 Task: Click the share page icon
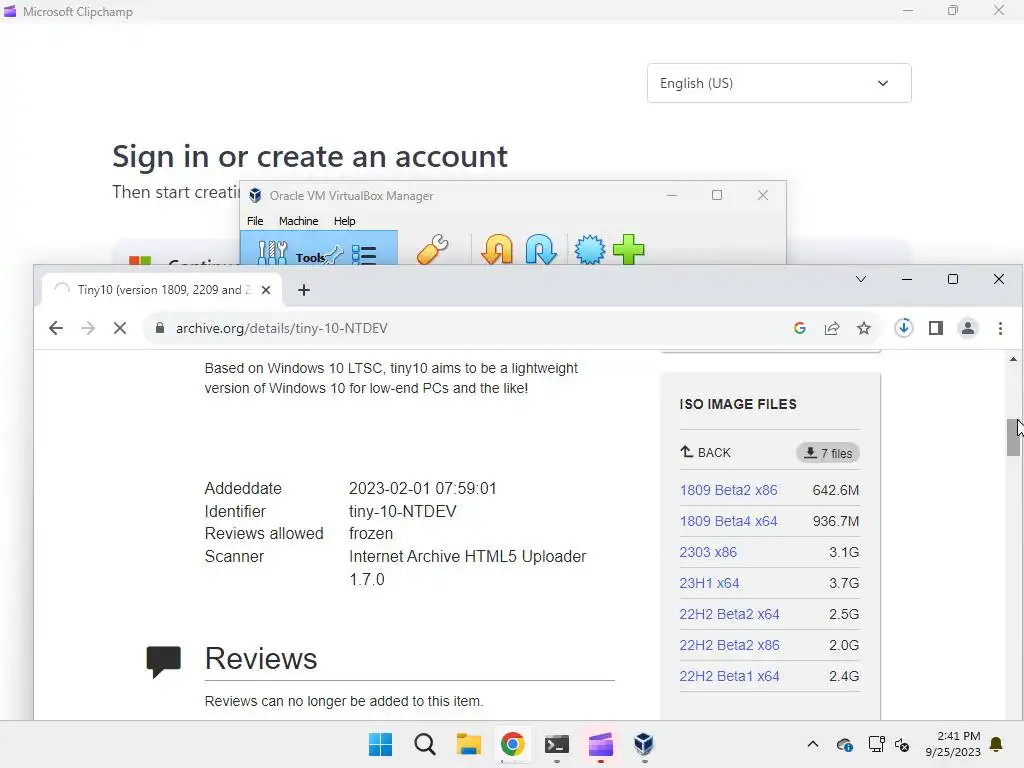click(x=831, y=328)
